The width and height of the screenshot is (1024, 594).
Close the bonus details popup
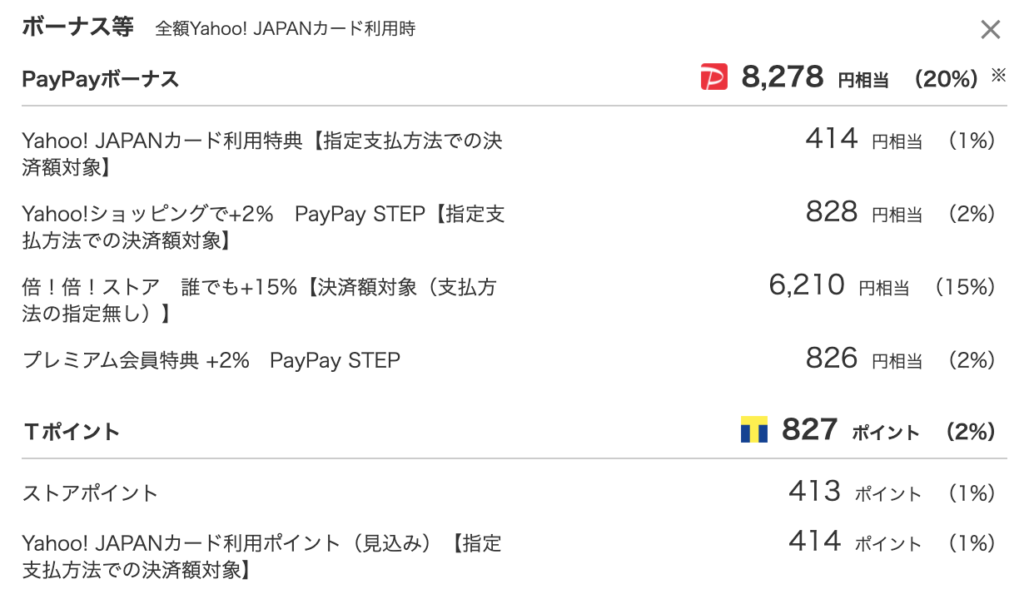point(990,29)
